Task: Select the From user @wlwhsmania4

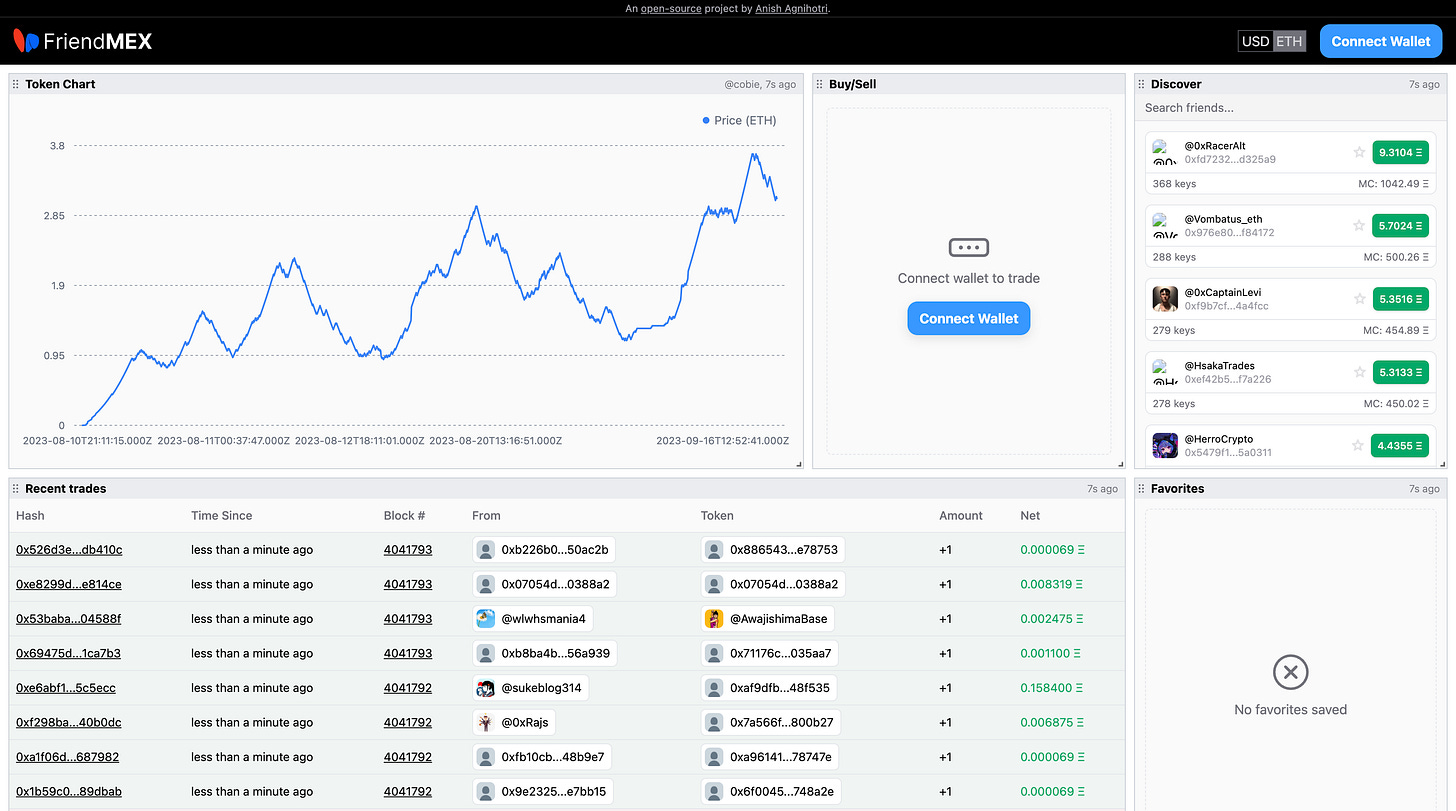Action: click(533, 619)
